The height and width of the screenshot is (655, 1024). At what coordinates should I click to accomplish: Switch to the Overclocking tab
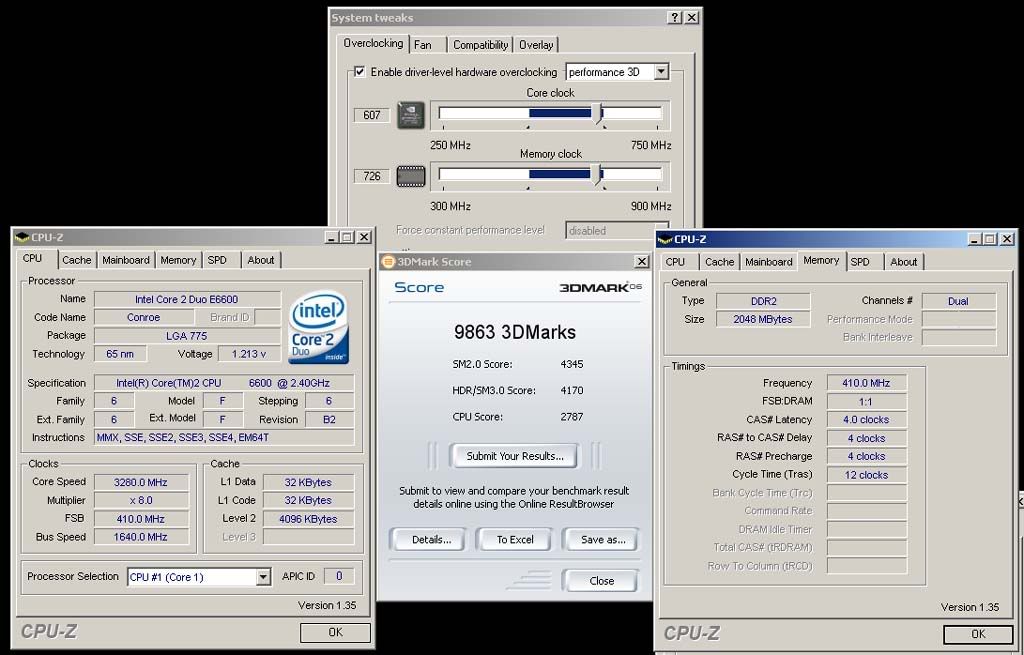373,44
